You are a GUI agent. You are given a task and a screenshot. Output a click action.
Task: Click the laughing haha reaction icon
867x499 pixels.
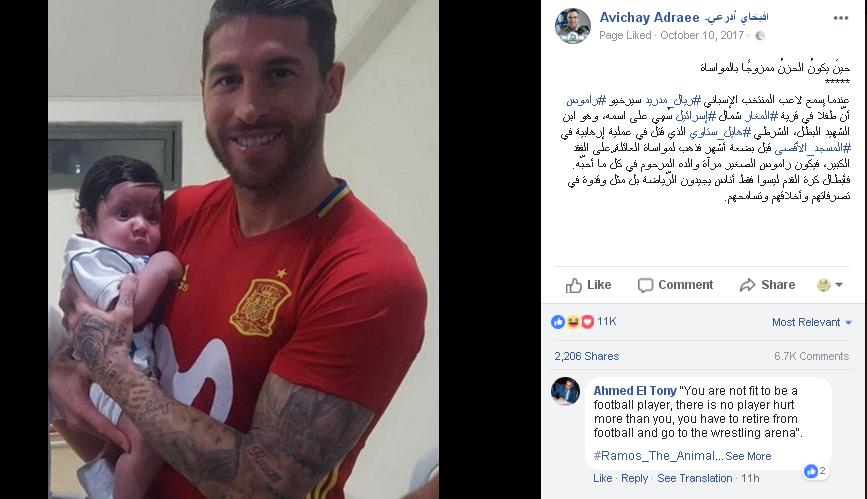pyautogui.click(x=573, y=321)
